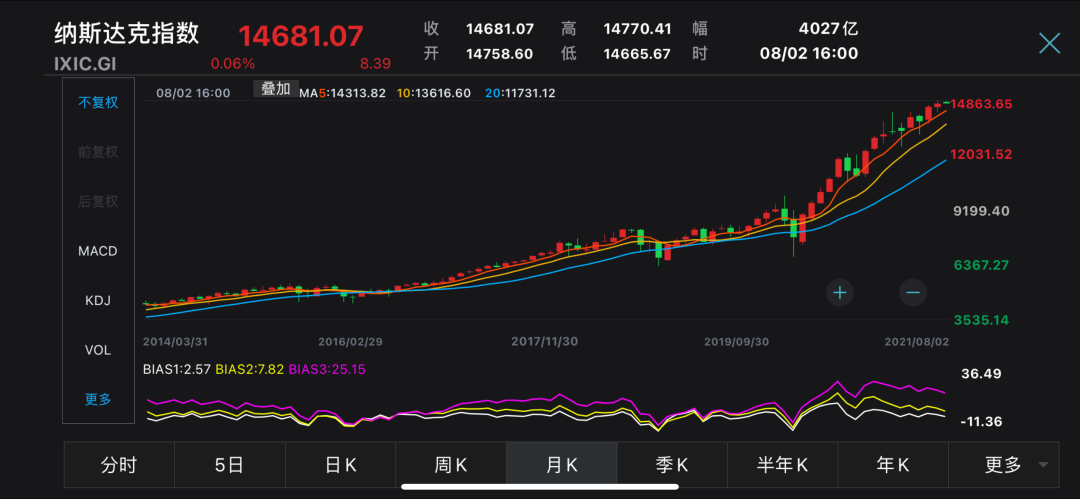Tap the ticker code IXIC.GI
This screenshot has height=499, width=1080.
86,63
